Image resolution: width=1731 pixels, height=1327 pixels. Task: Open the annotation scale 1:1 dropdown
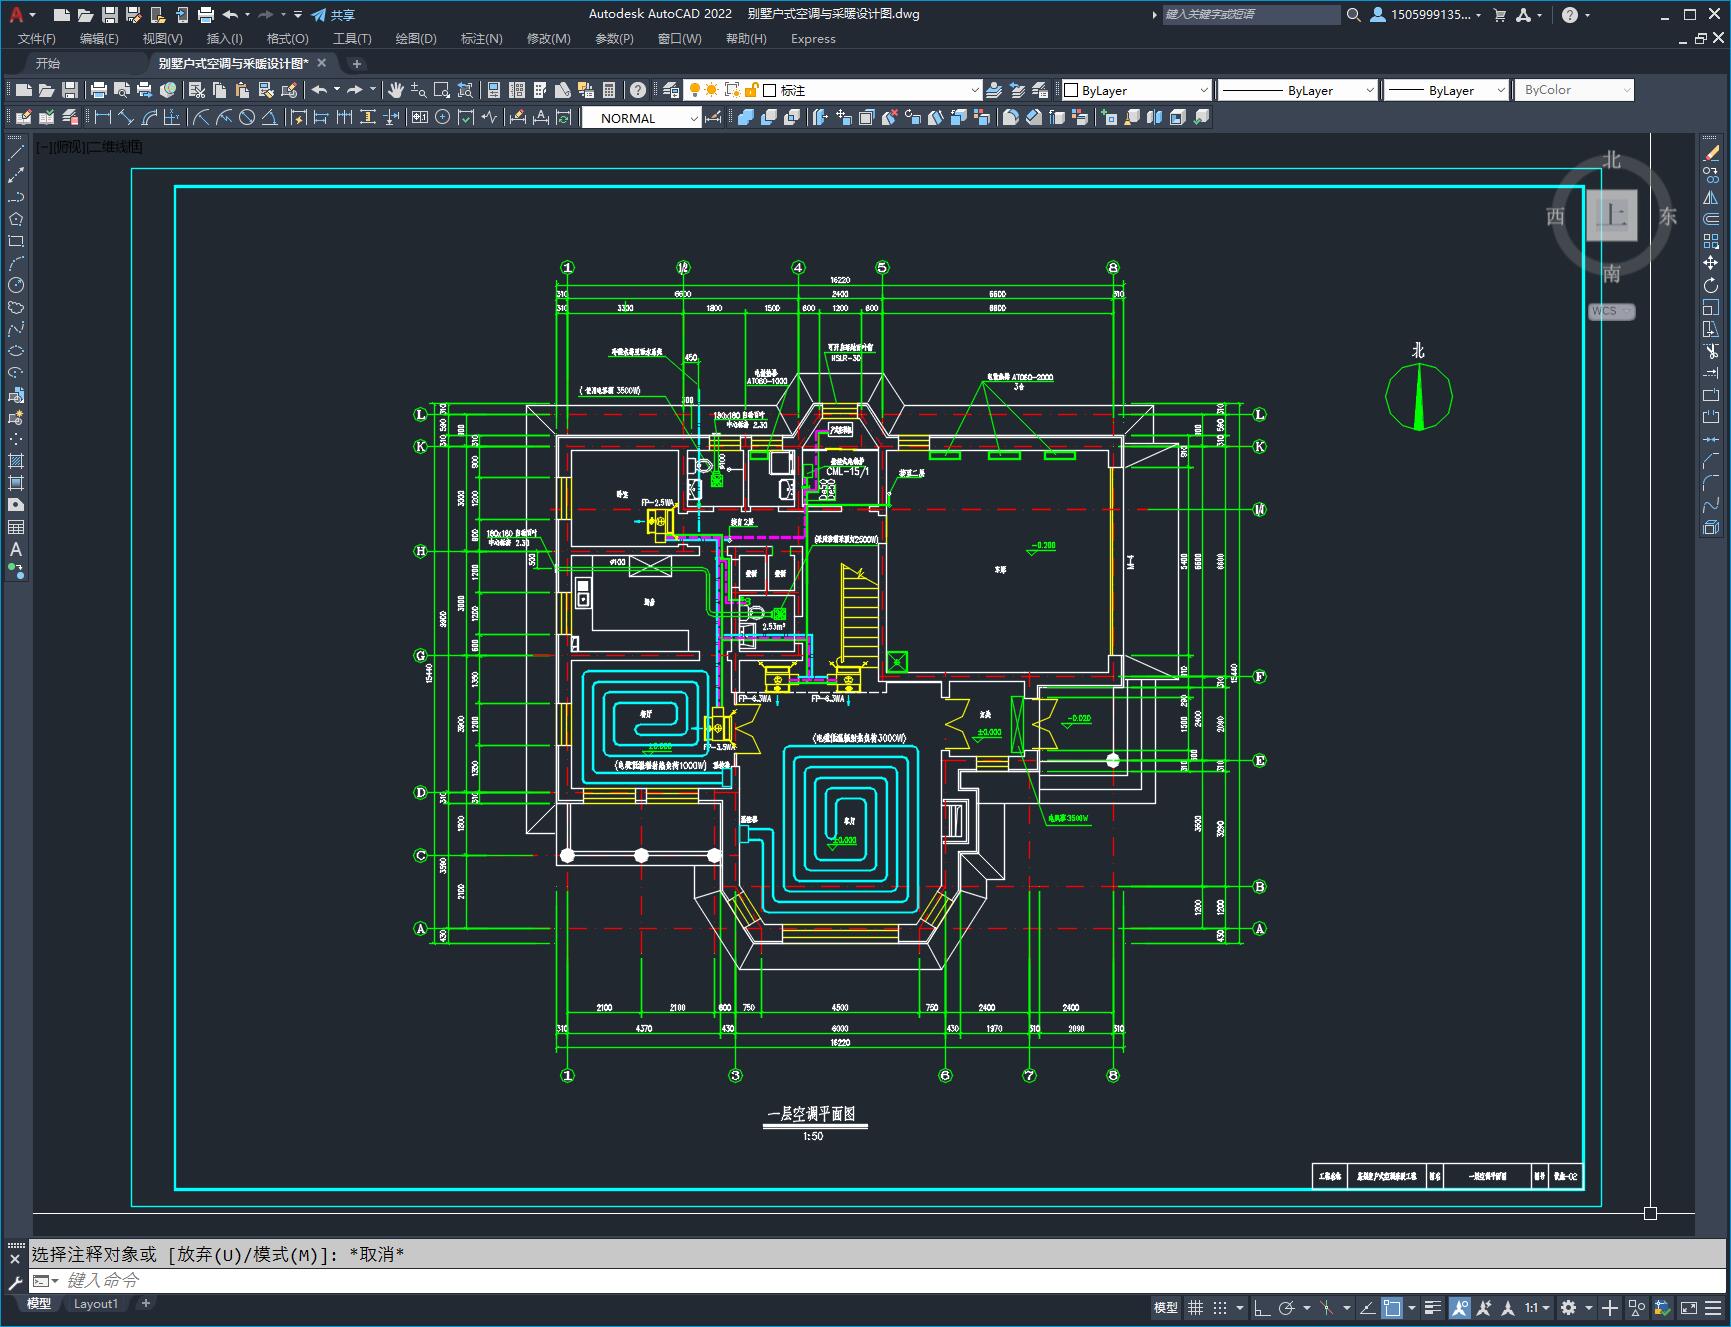(1537, 1307)
